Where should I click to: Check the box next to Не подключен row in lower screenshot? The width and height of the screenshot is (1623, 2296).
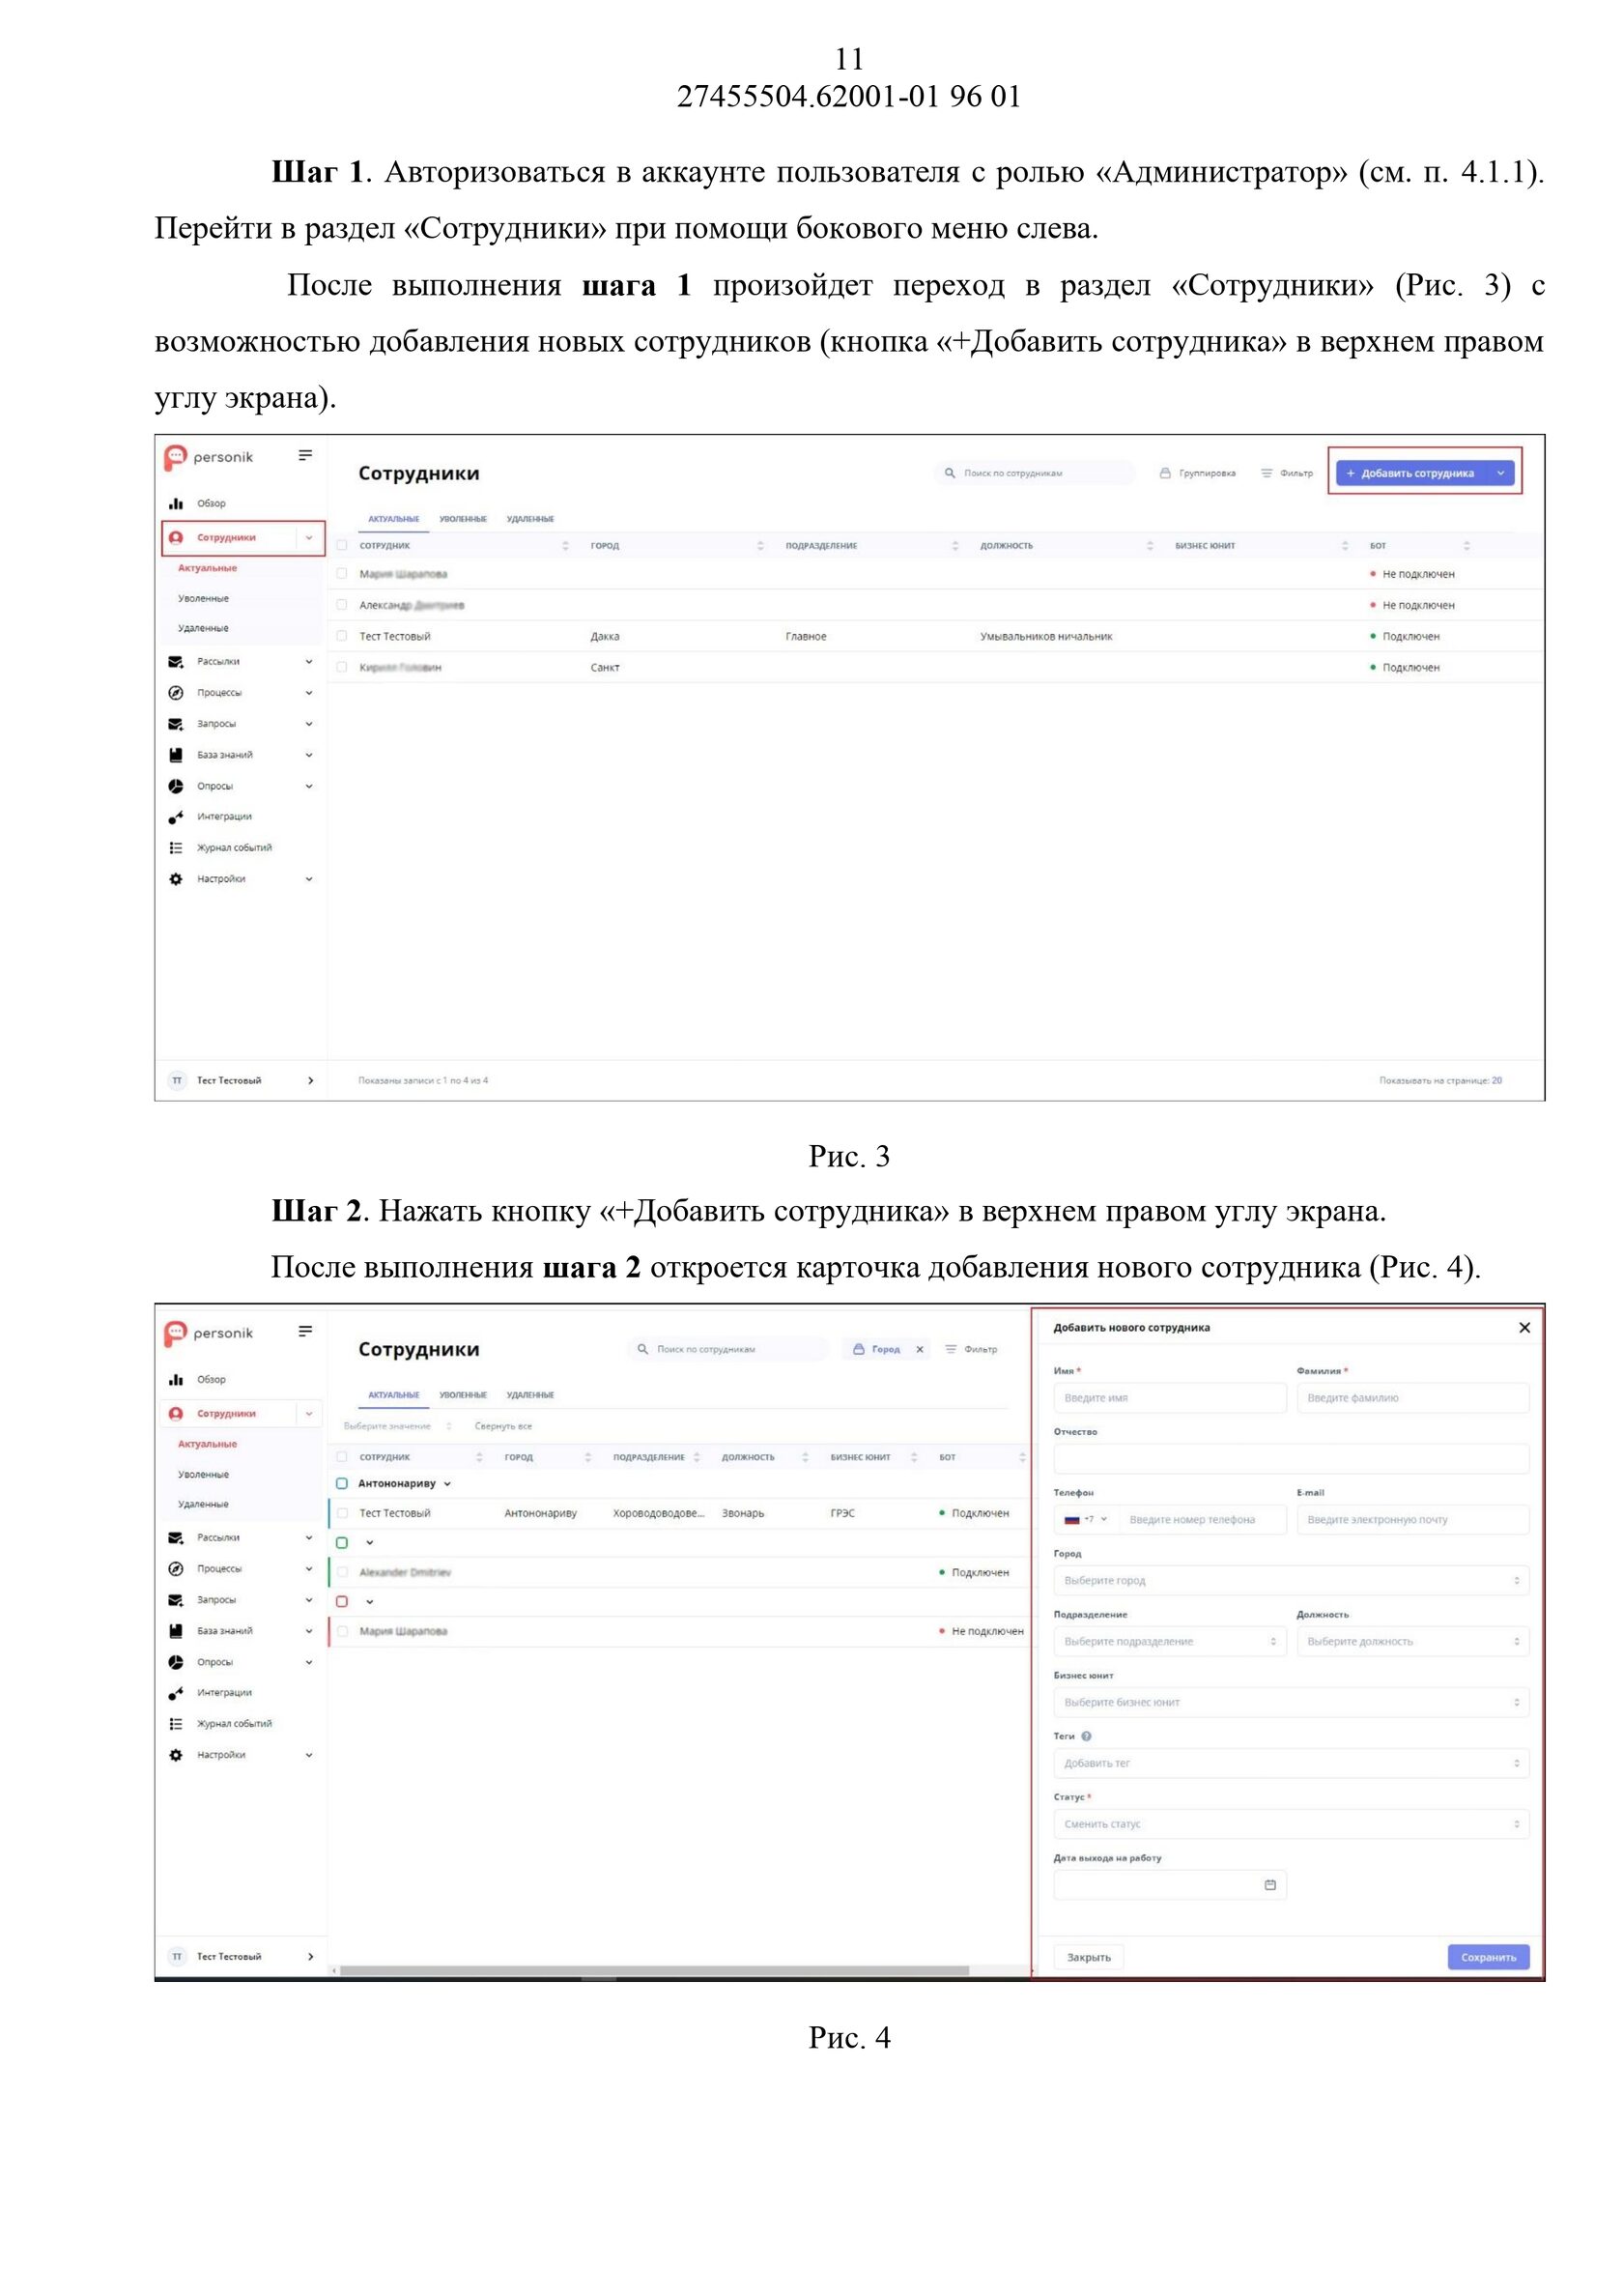coord(342,1631)
